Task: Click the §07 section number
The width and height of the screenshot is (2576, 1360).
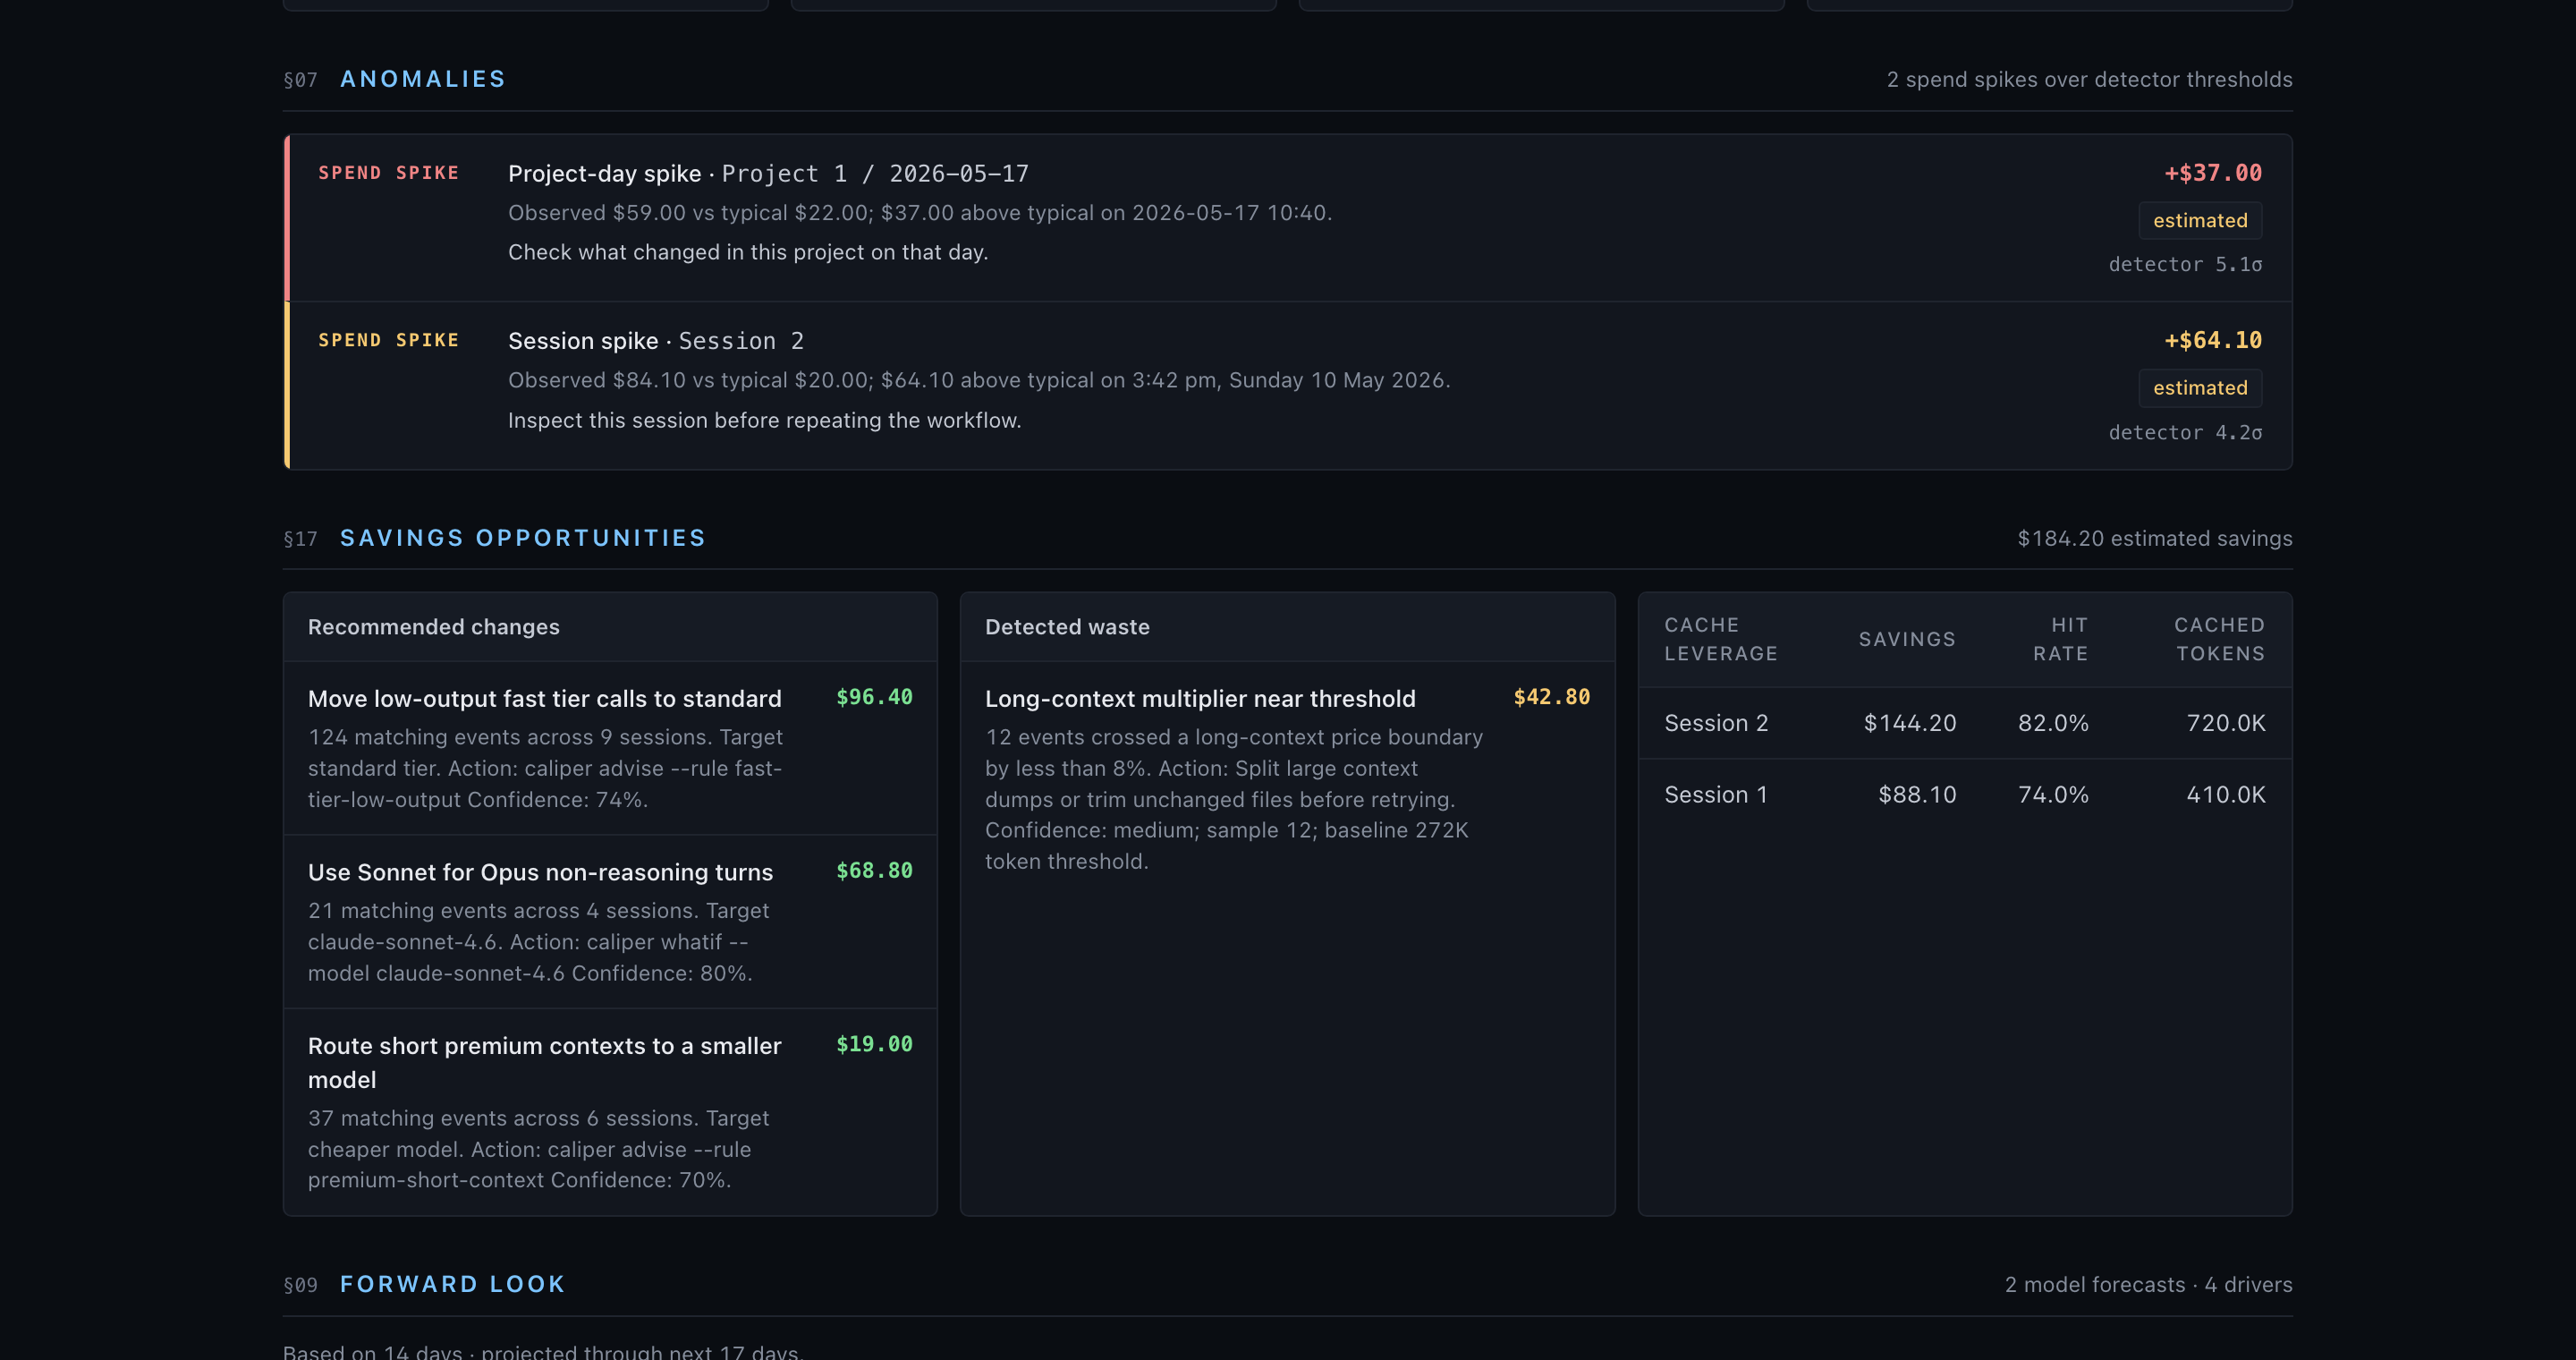Action: click(x=300, y=80)
